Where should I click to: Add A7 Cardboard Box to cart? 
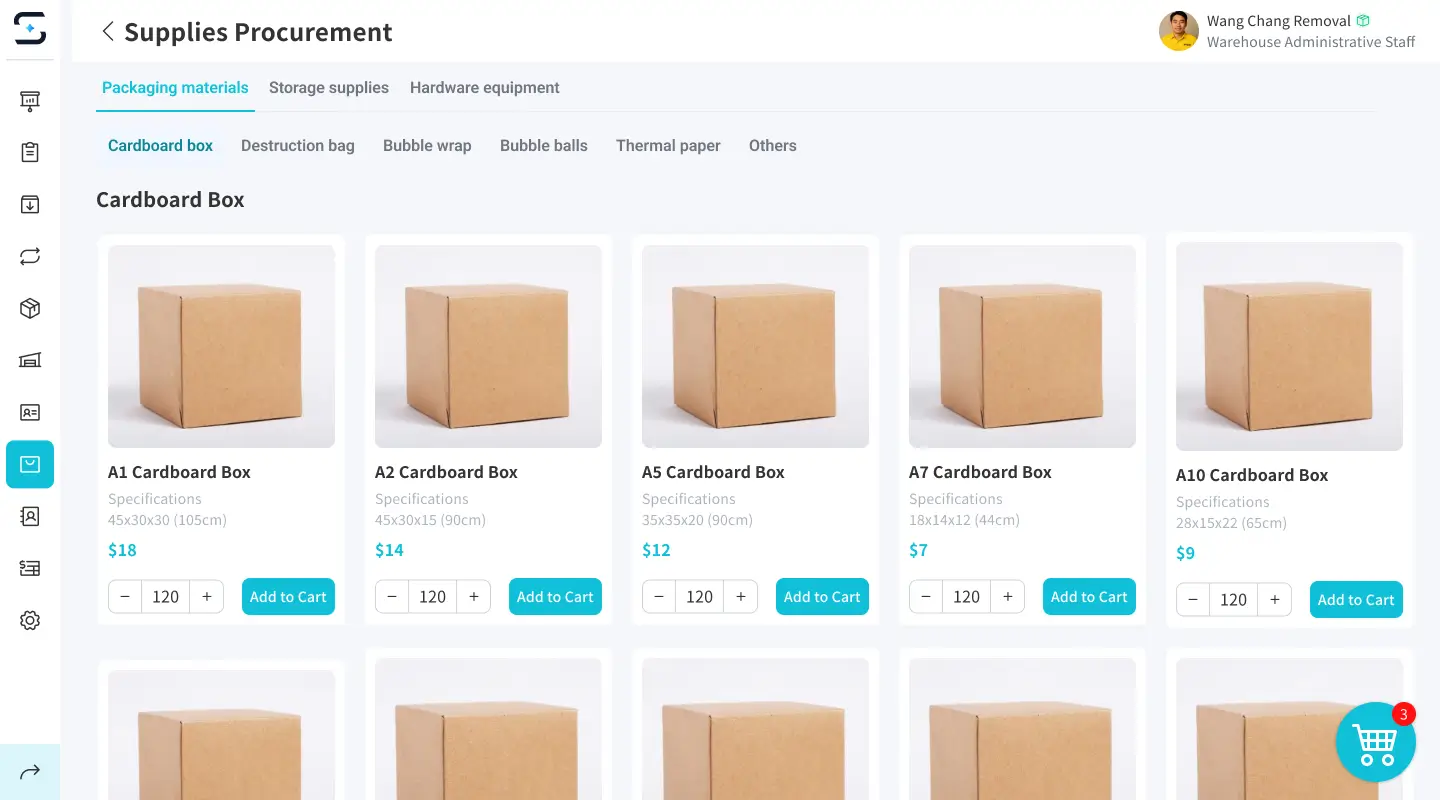click(x=1089, y=597)
